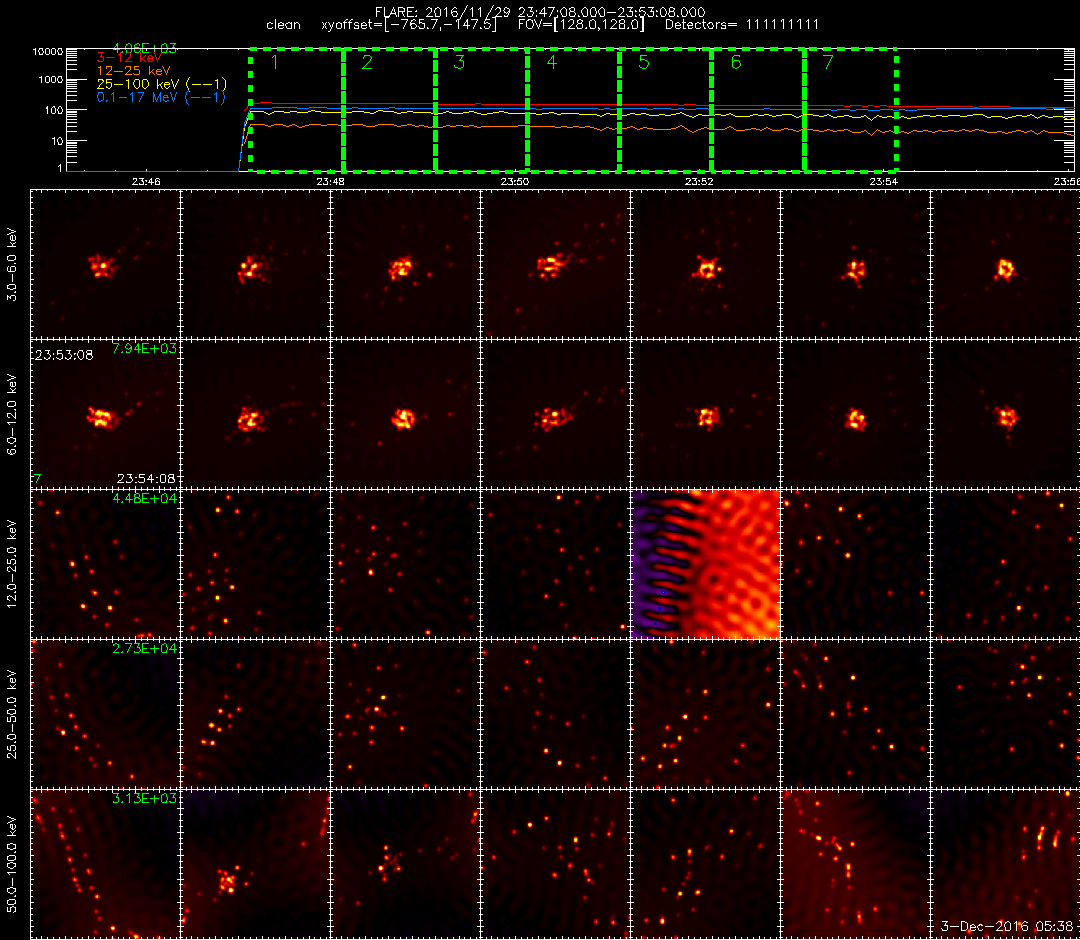Open the 12-25 keV panel with purple striped artifact
1080x940 pixels.
point(705,564)
